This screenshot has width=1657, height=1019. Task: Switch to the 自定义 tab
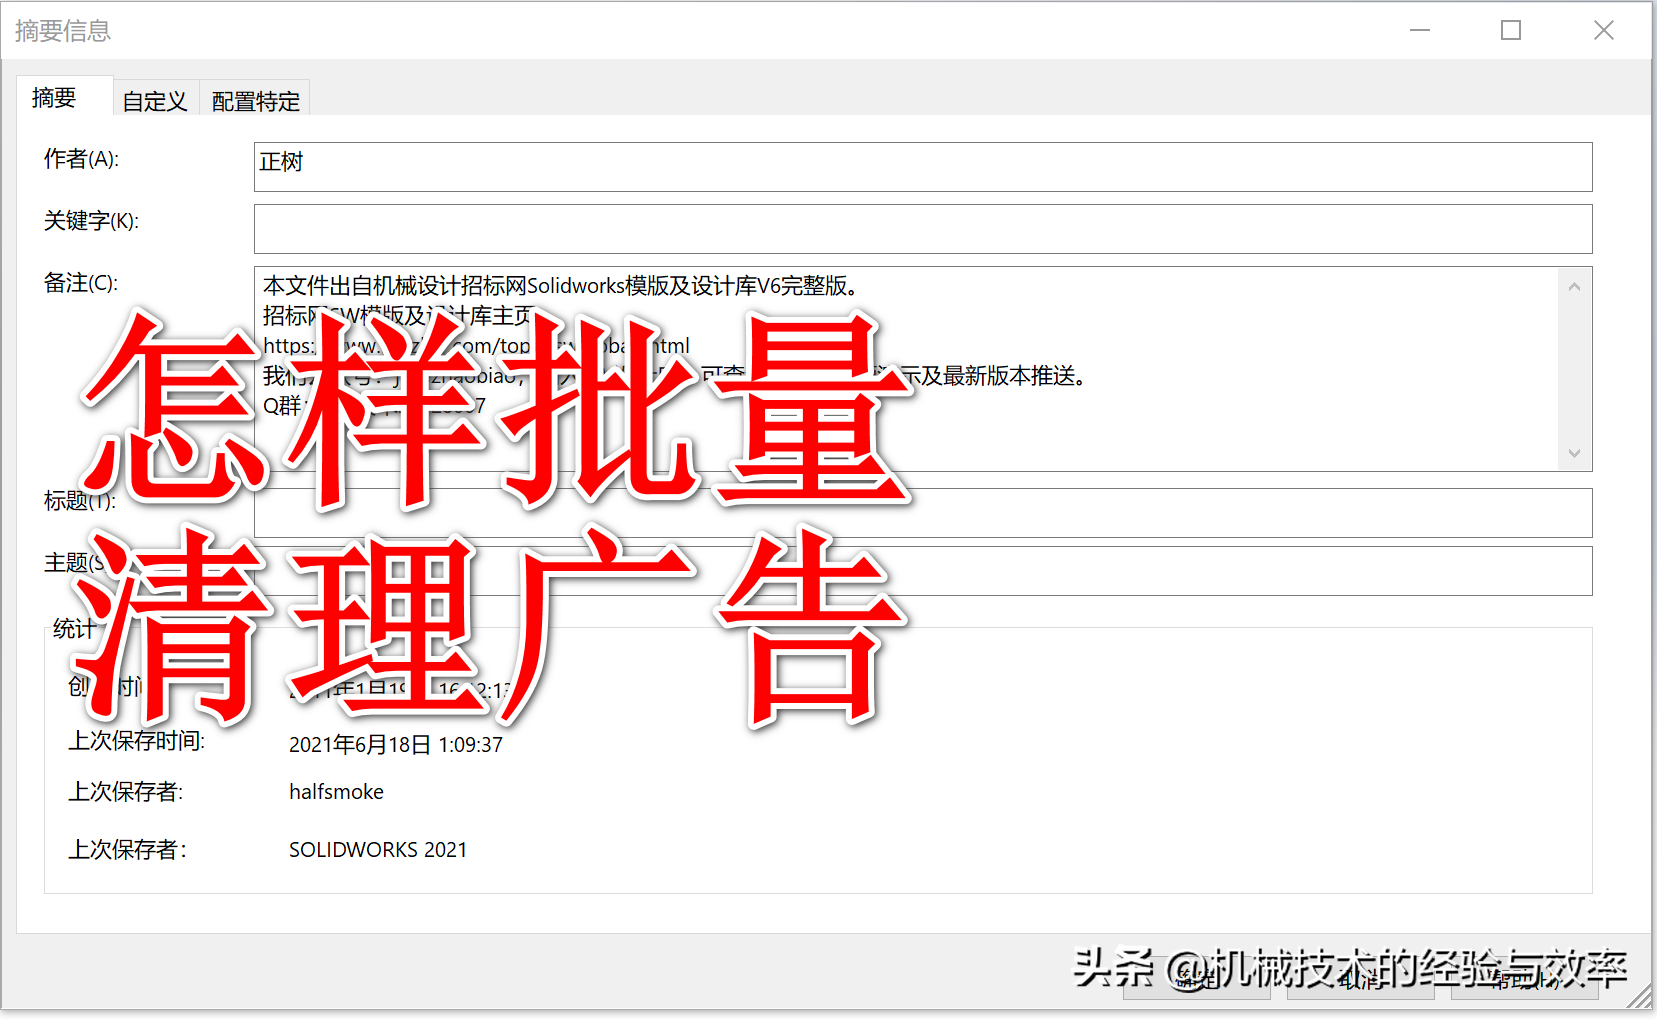(x=155, y=99)
